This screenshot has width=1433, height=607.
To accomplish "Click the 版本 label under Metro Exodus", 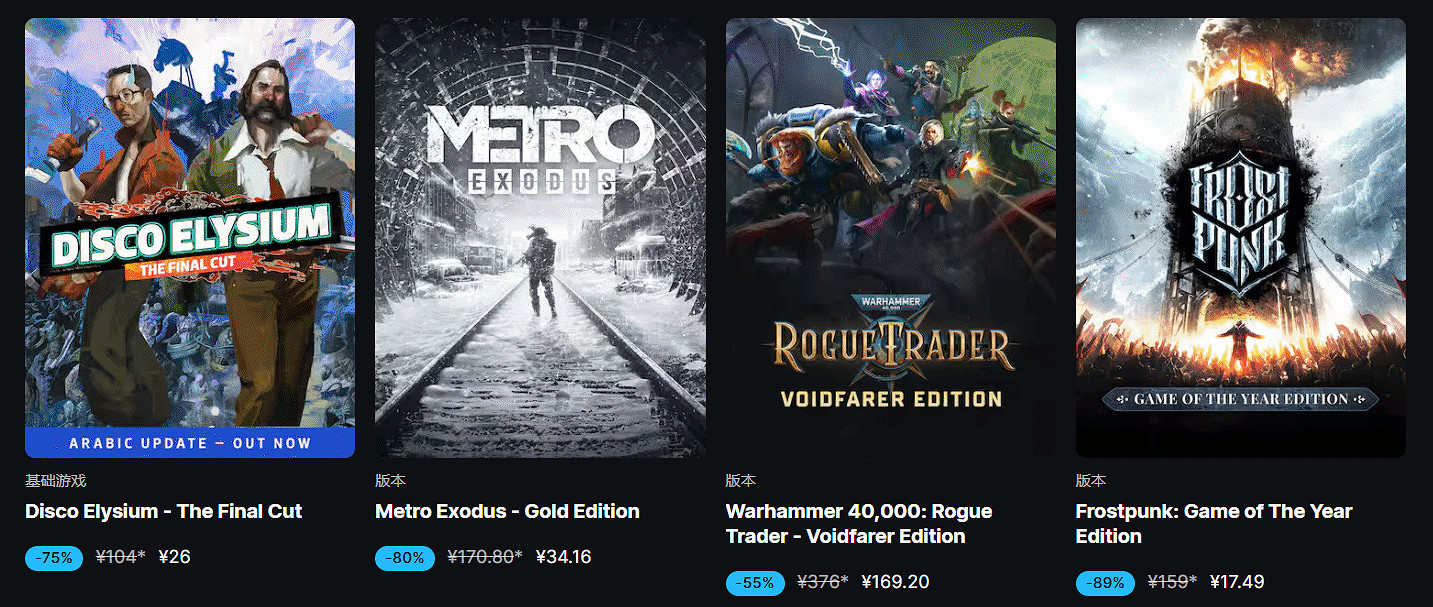I will (x=390, y=481).
